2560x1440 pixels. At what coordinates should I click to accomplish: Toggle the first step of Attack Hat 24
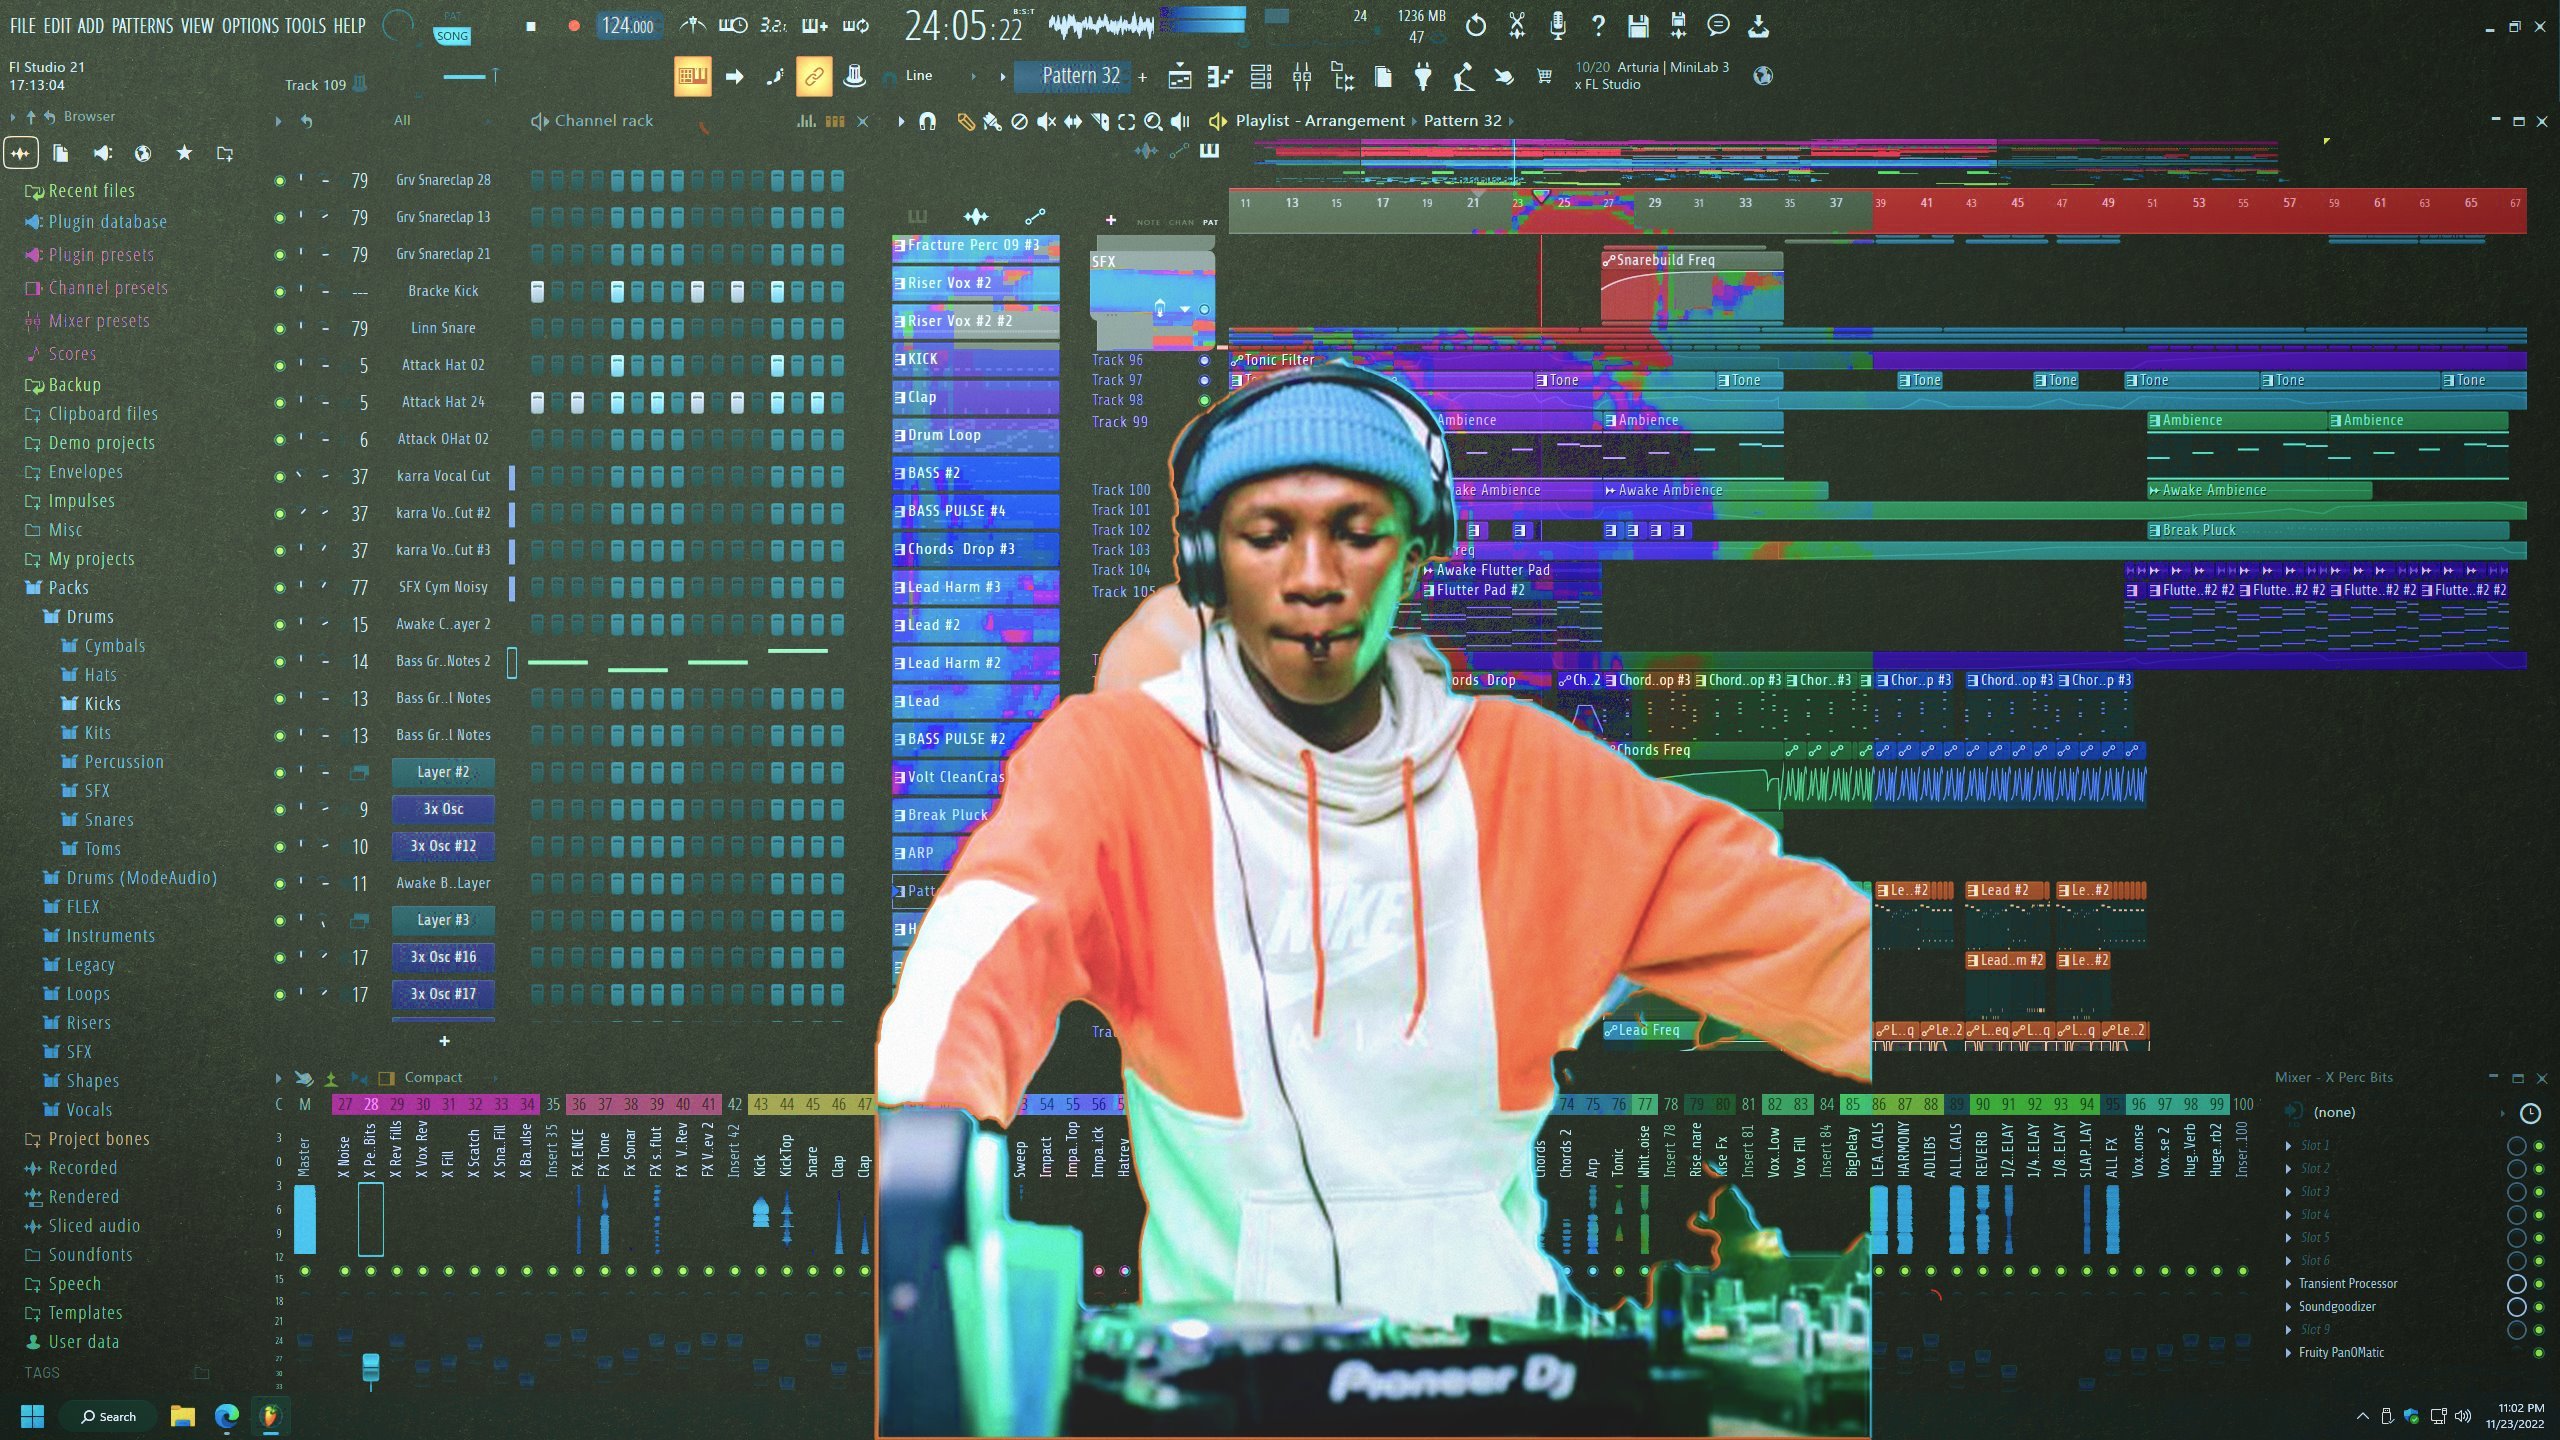click(x=537, y=403)
